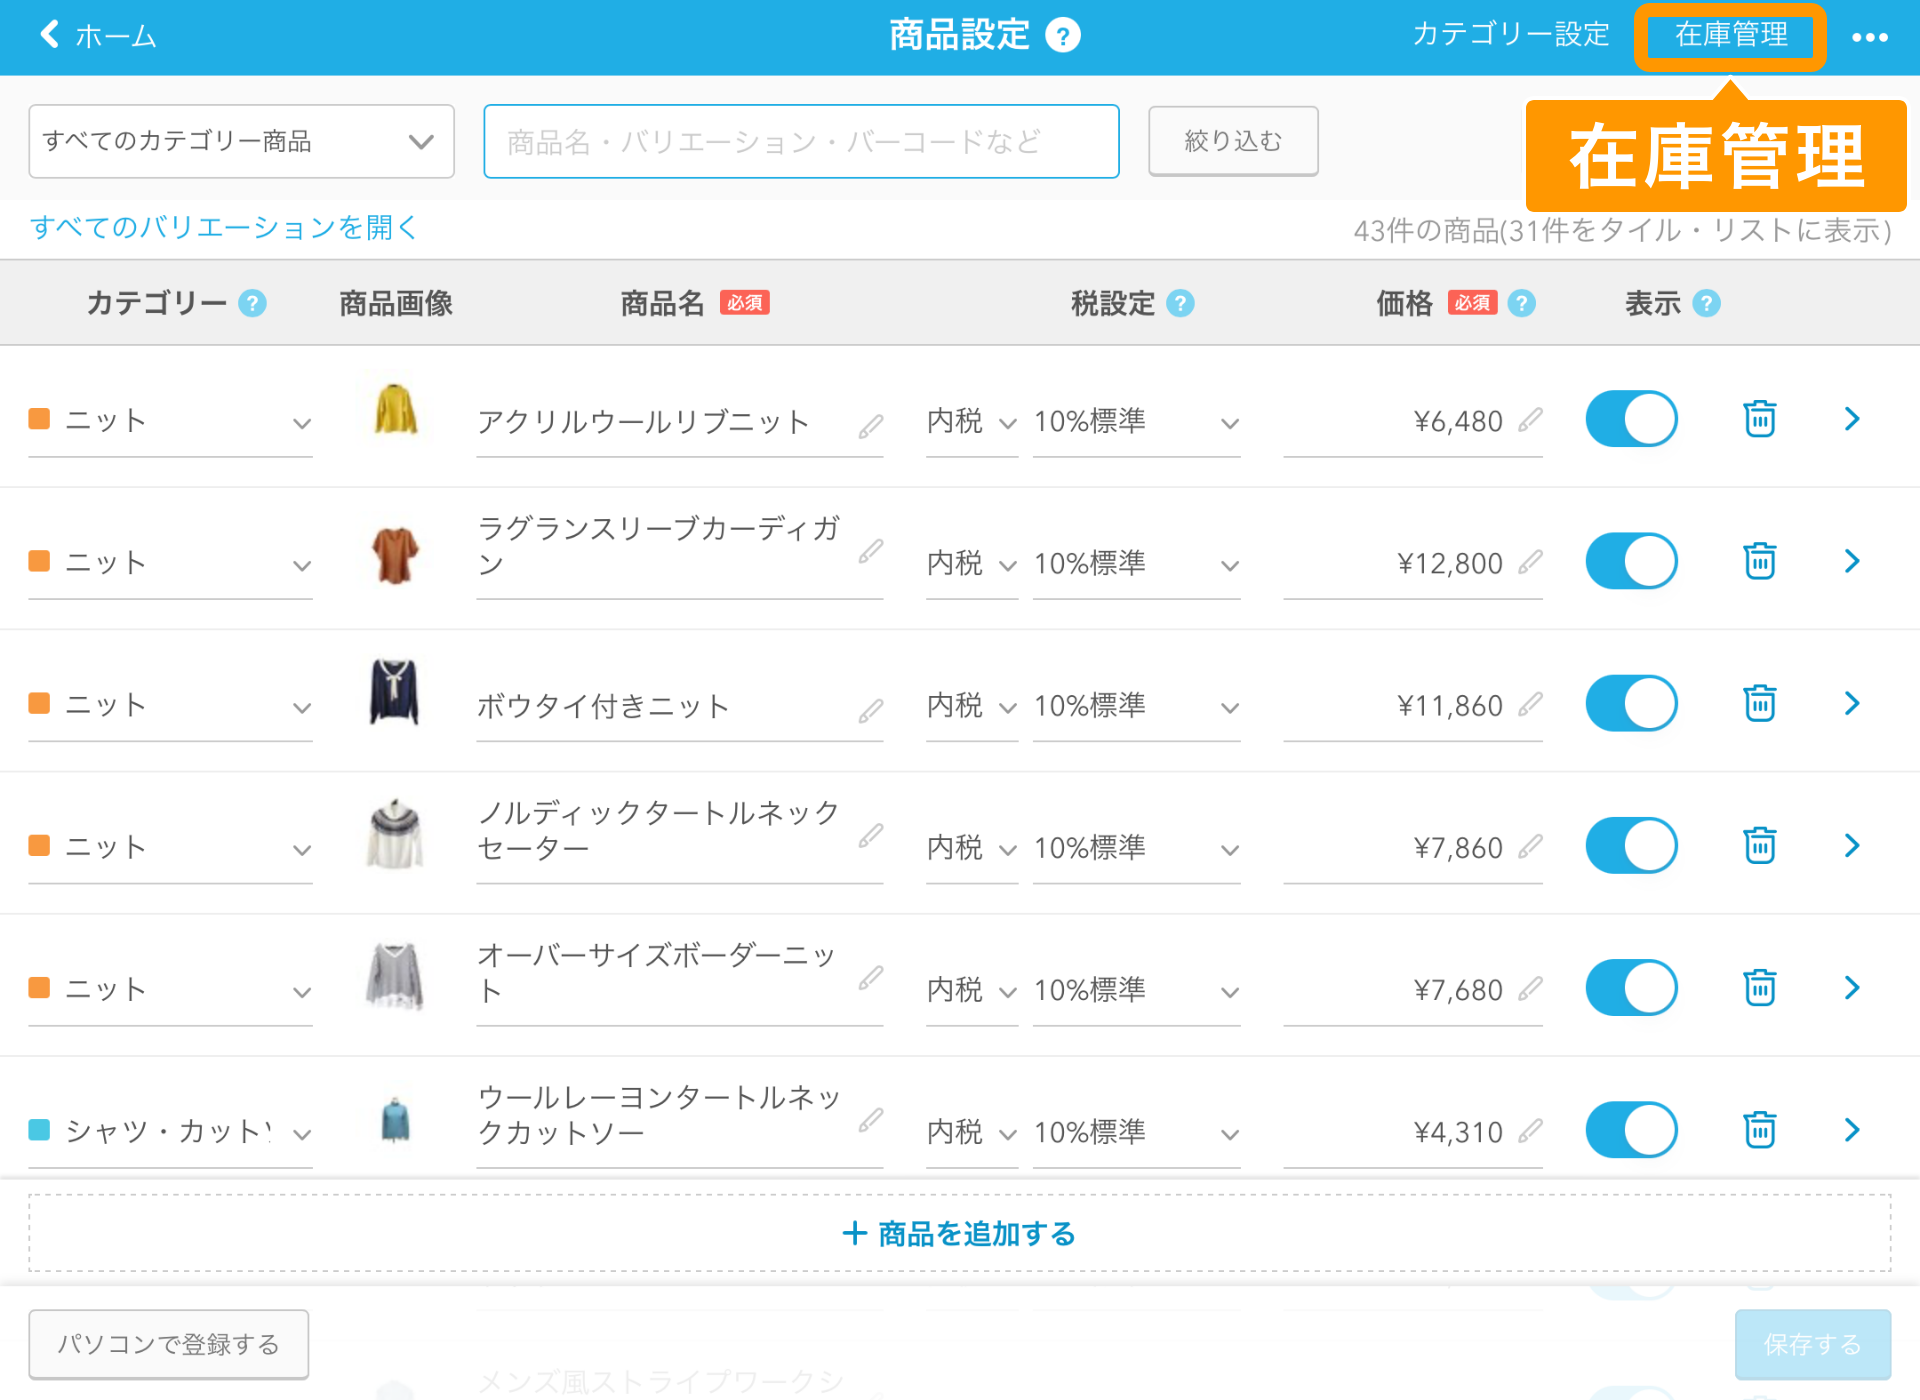This screenshot has height=1400, width=1920.
Task: Open help icon beside 商品設定 title
Action: 1063,36
